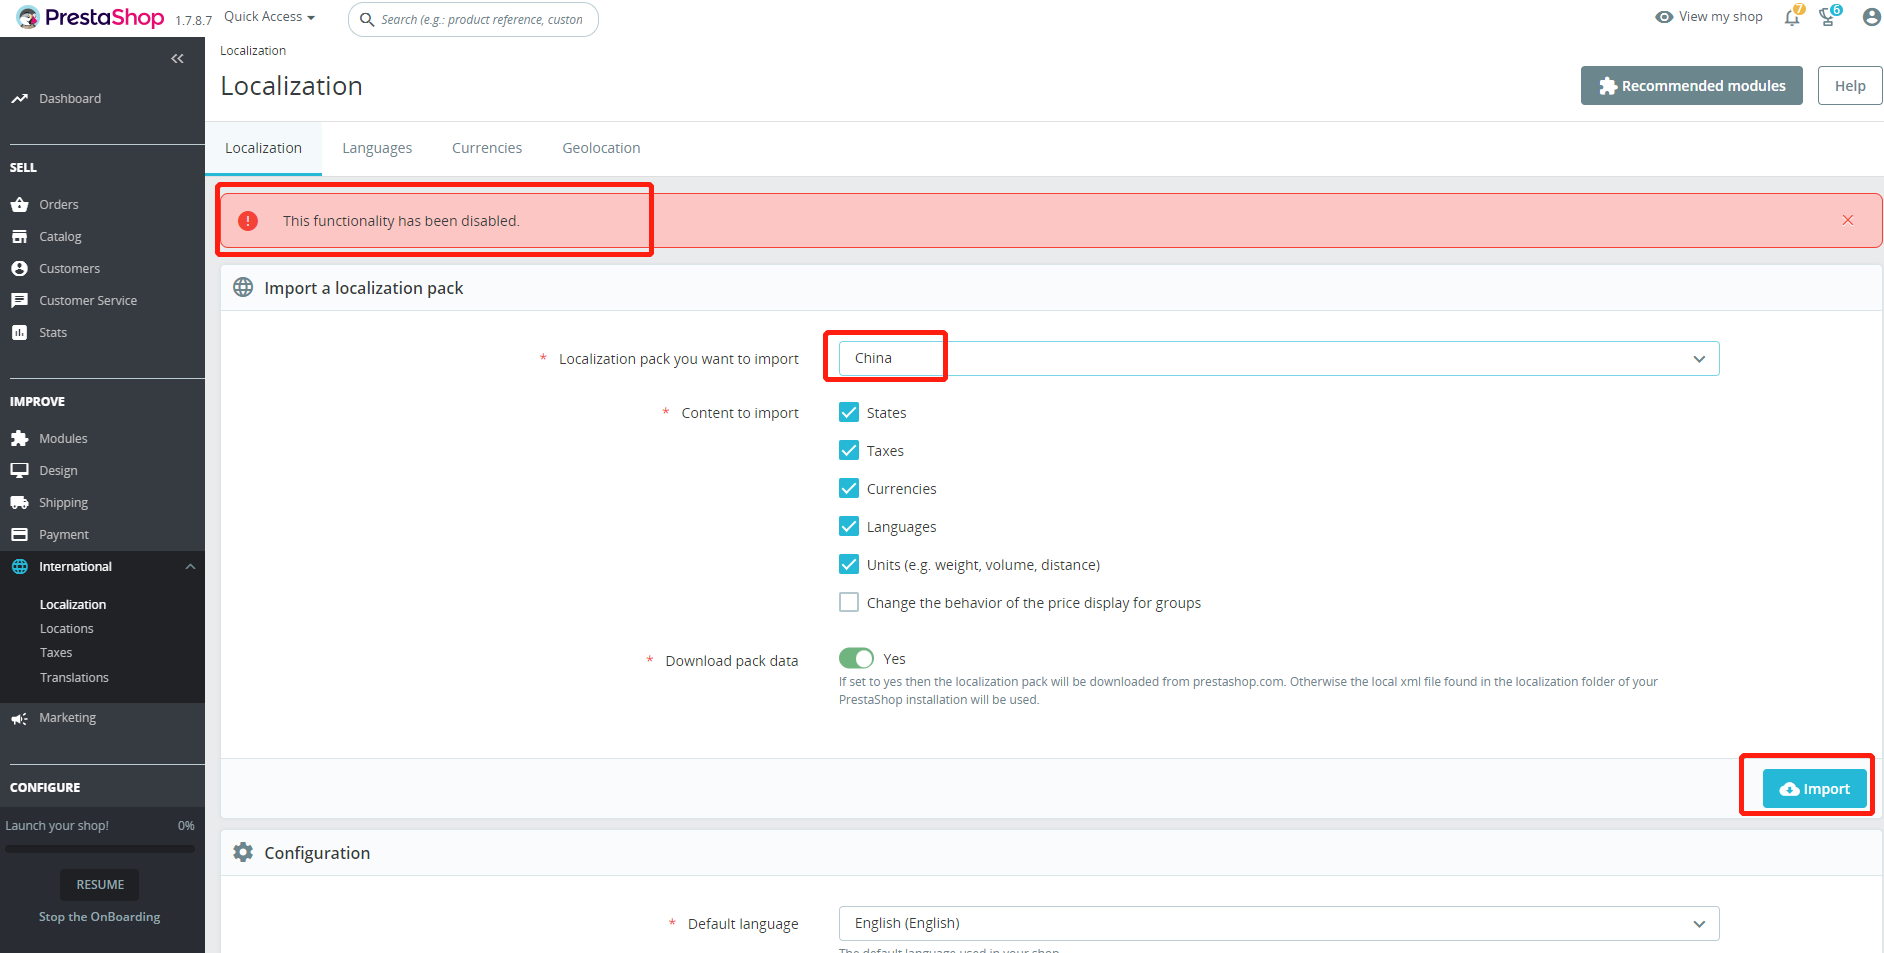Screen dimensions: 1884x953
Task: Click the Localization breadcrumb link
Action: click(x=253, y=51)
